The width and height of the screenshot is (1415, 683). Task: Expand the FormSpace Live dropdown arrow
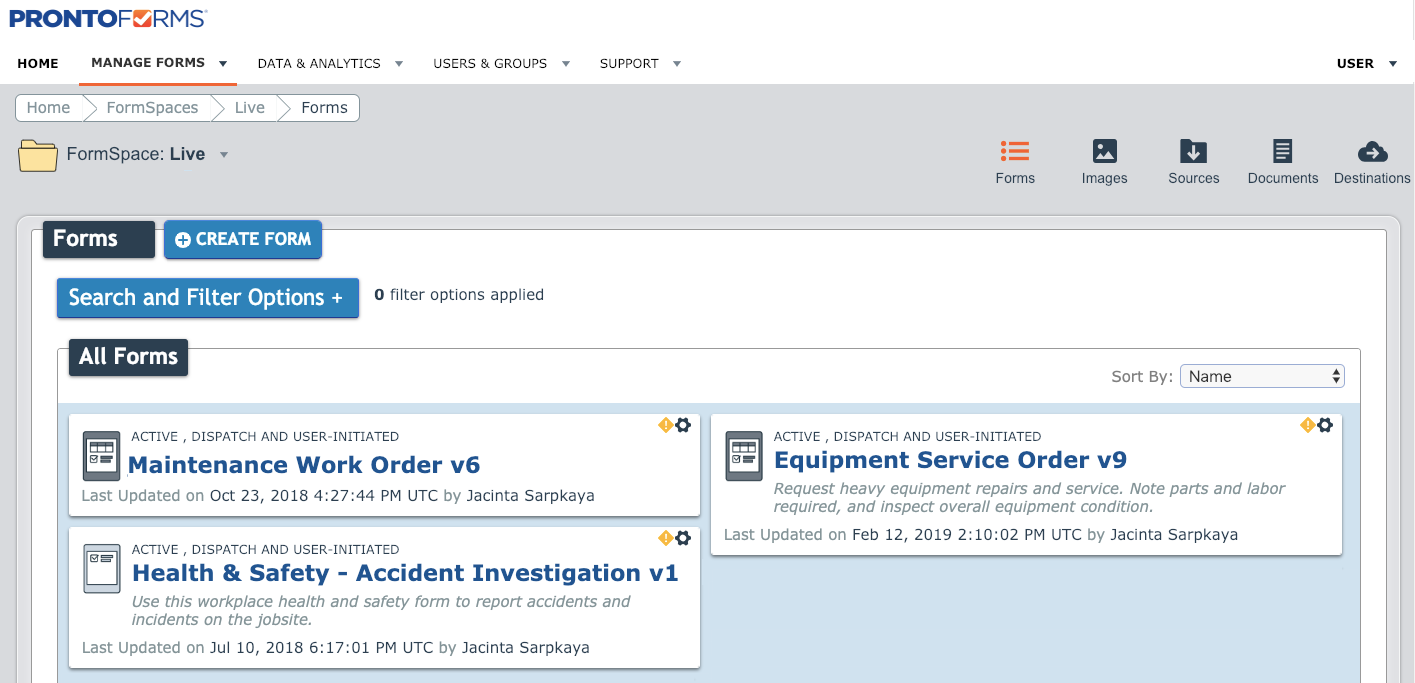coord(222,155)
